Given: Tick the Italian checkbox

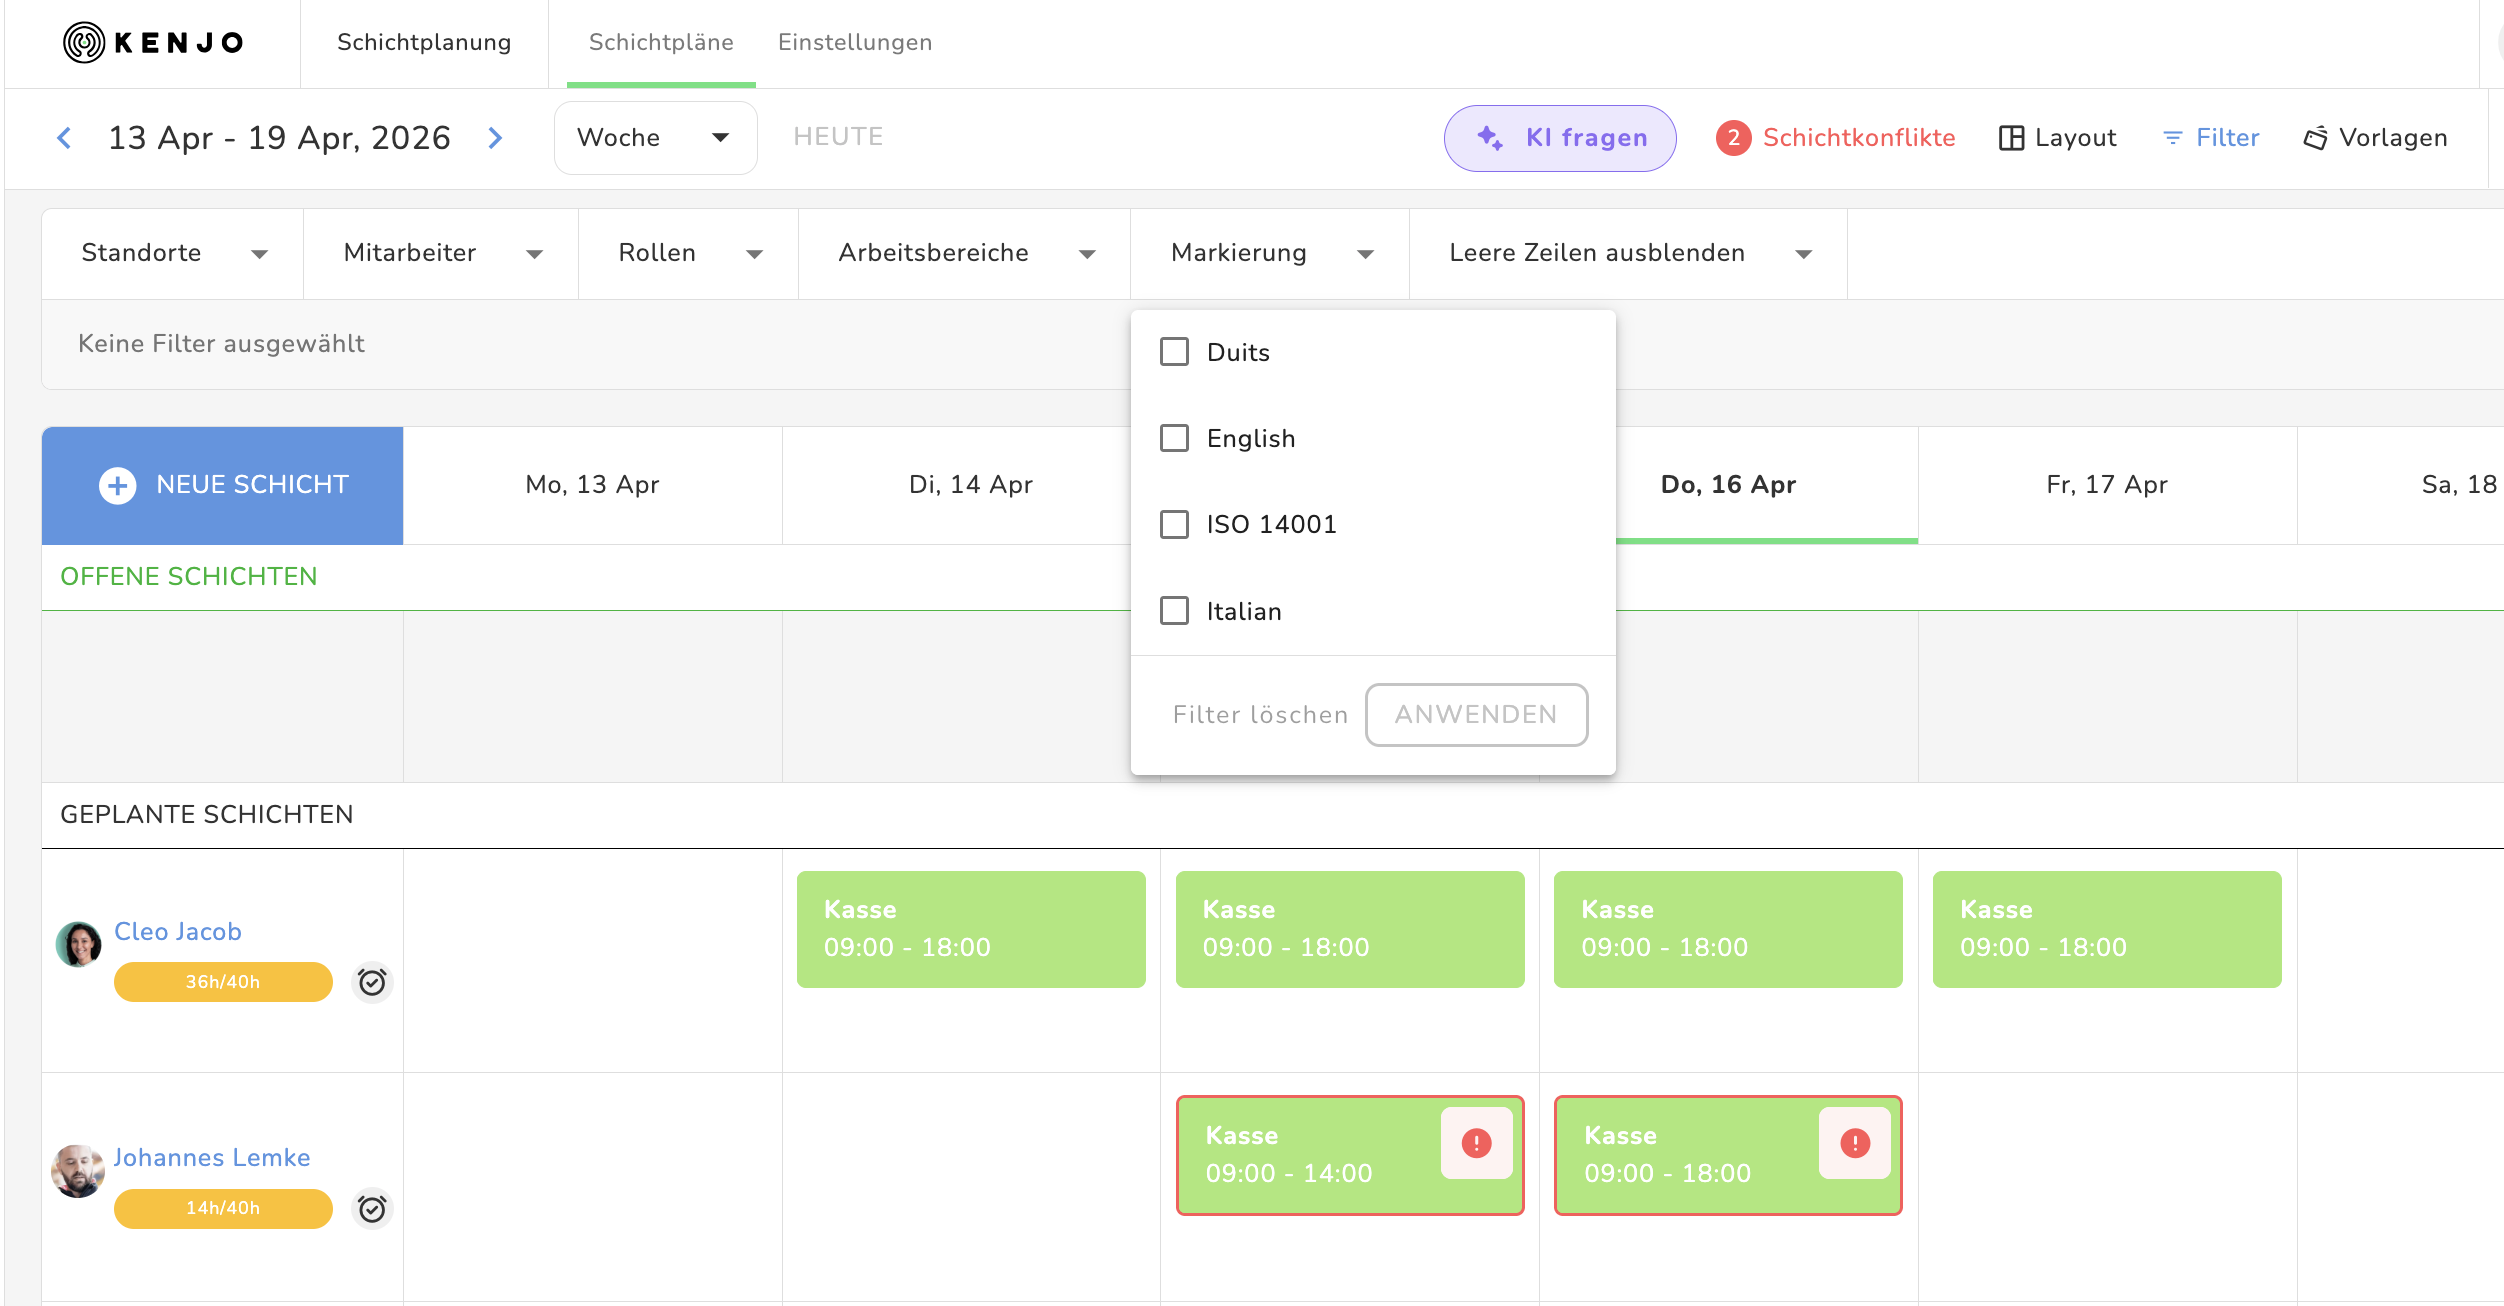Looking at the screenshot, I should pyautogui.click(x=1174, y=611).
